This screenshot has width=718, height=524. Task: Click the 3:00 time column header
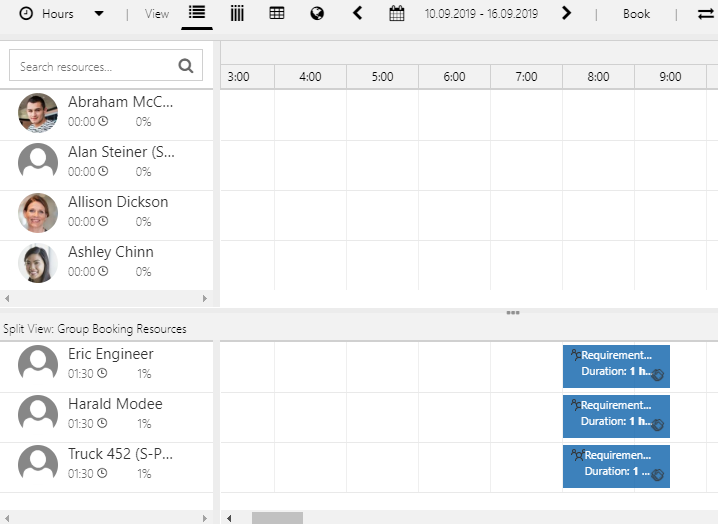pos(247,76)
